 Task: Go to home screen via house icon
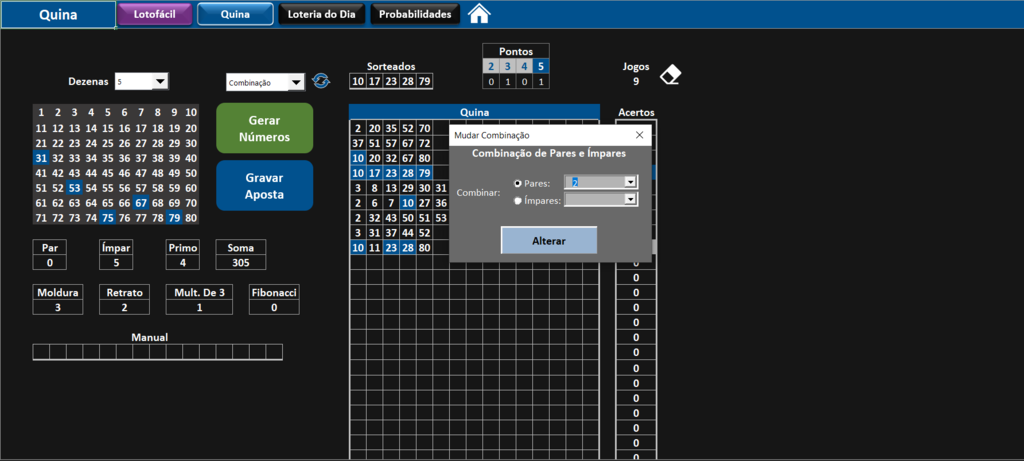(479, 14)
